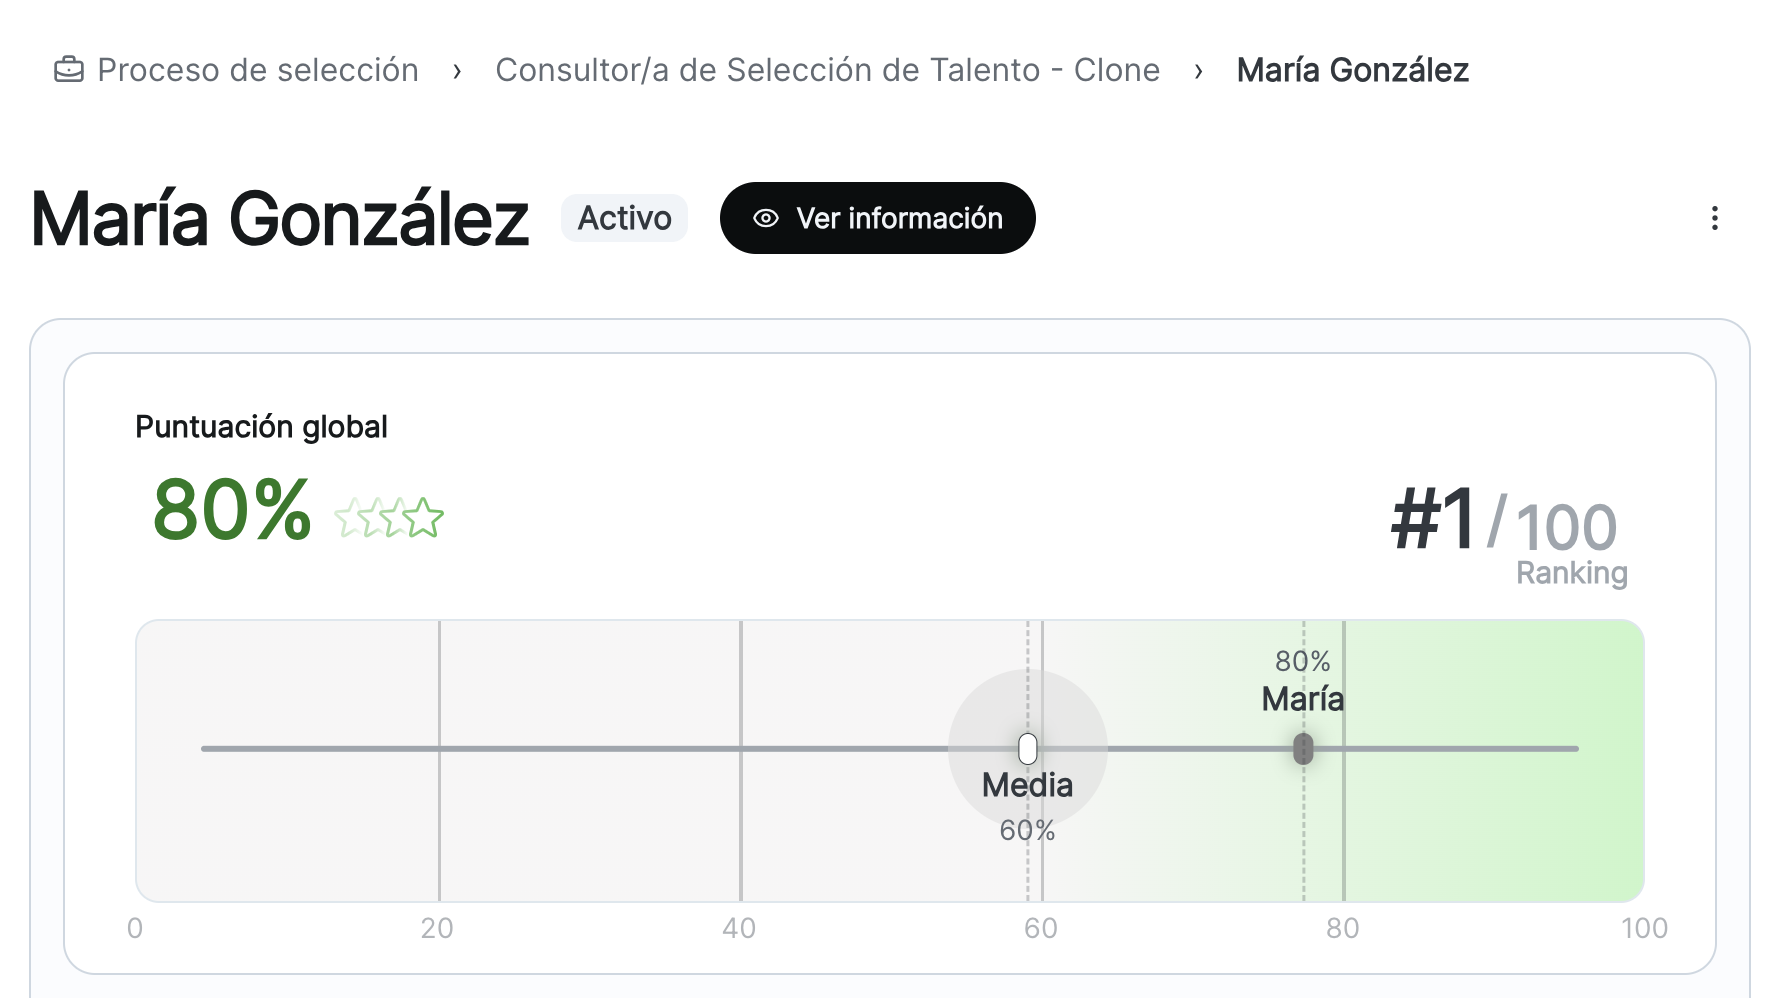Click the second breadcrumb chevron separator

point(1198,71)
